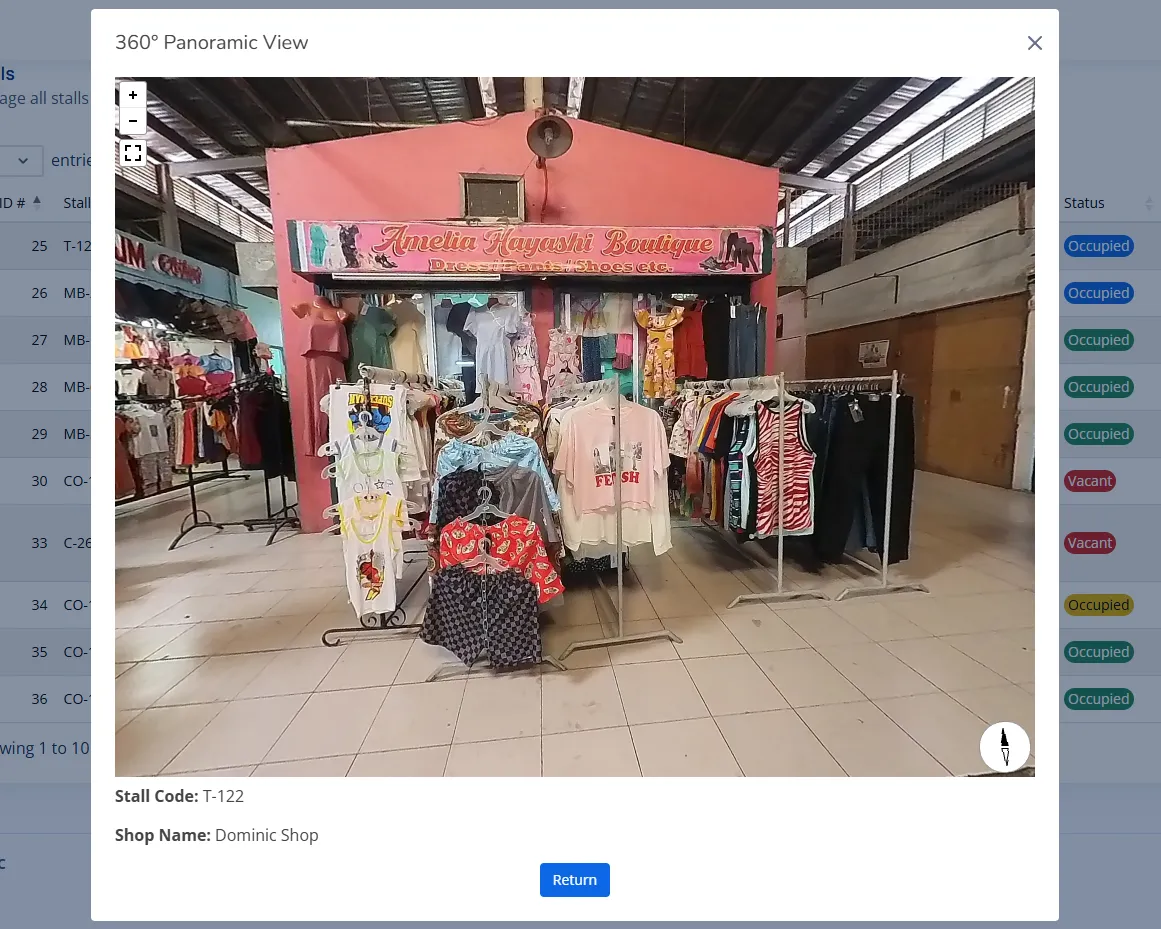Viewport: 1161px width, 929px height.
Task: Click ID cell 35 in table
Action: click(39, 652)
